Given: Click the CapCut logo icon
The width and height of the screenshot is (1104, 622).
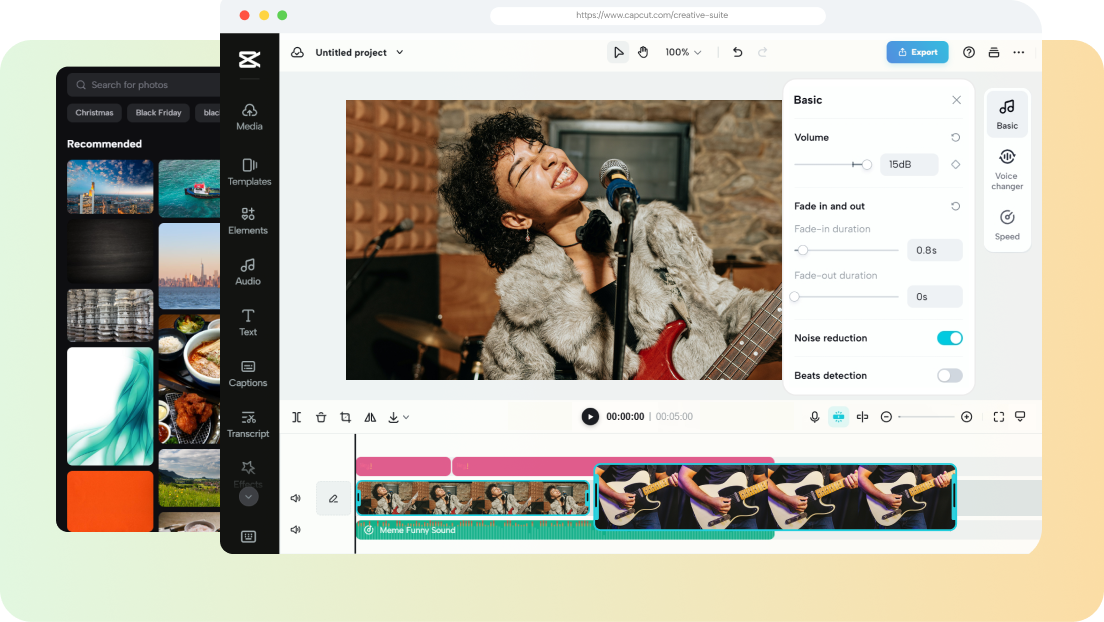Looking at the screenshot, I should (249, 60).
